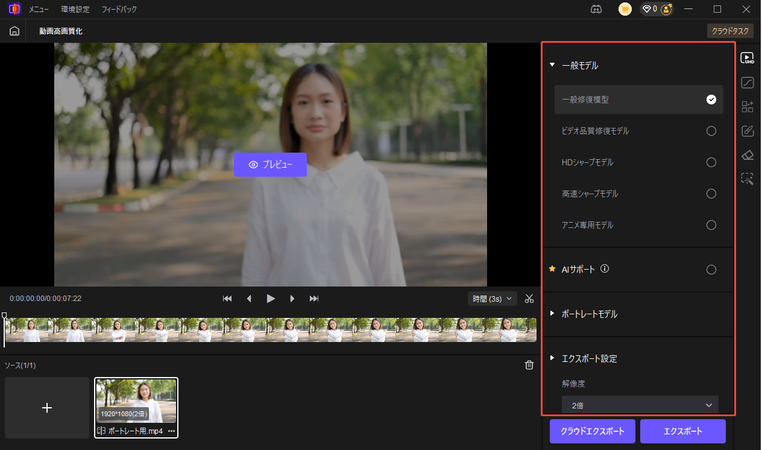Viewport: 762px width, 450px height.
Task: Open フィードバック menu
Action: (119, 9)
